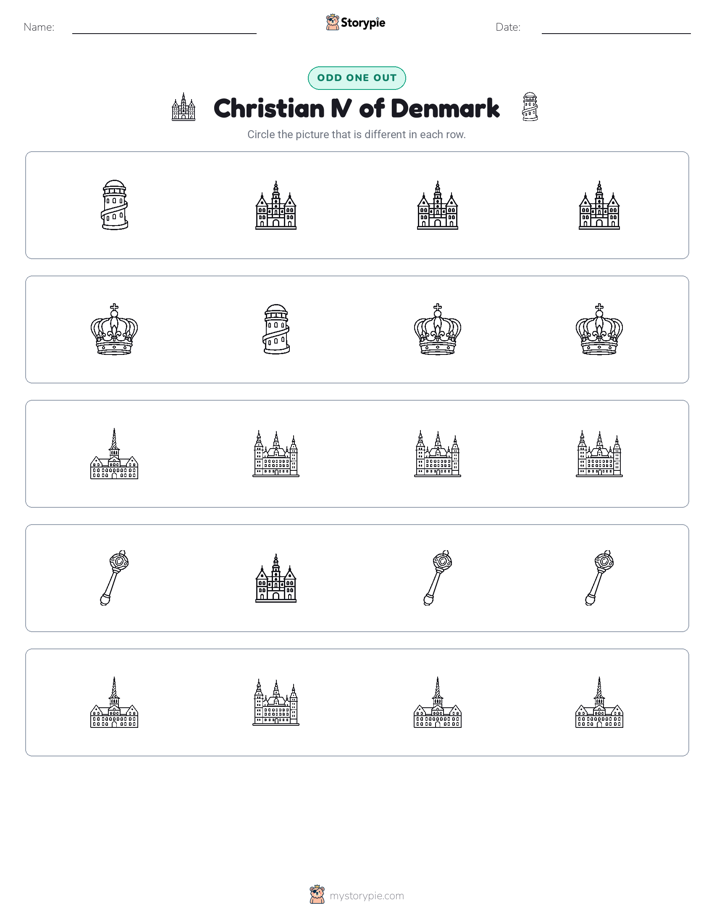This screenshot has height=924, width=714.
Task: Click the Storypie logo at top
Action: 355,22
